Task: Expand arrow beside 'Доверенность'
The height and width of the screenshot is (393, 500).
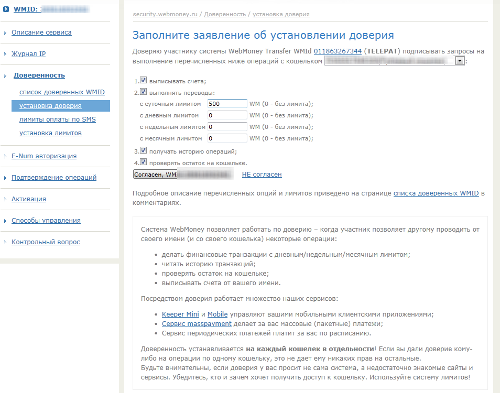Action: click(x=5, y=76)
